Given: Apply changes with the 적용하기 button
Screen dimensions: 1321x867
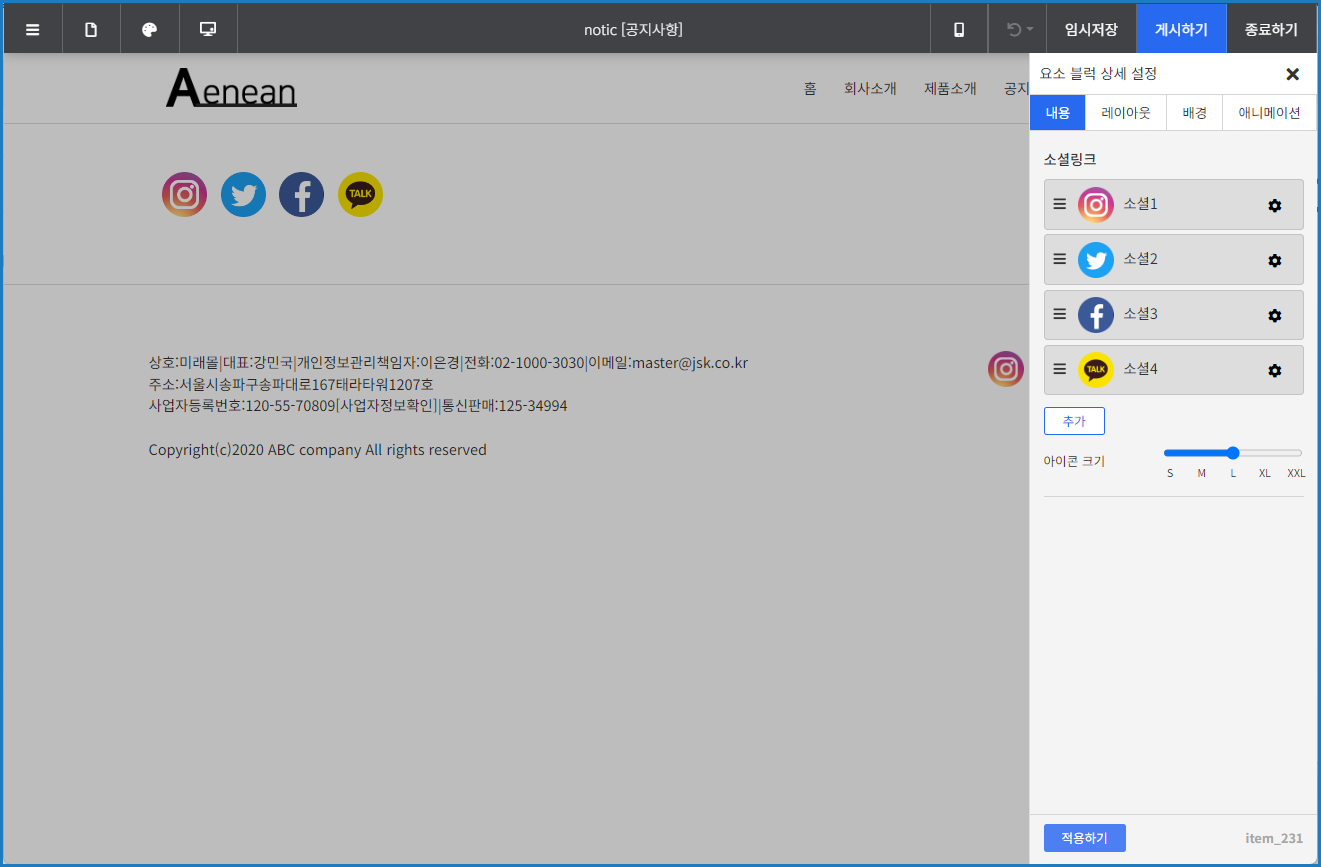Looking at the screenshot, I should 1084,837.
